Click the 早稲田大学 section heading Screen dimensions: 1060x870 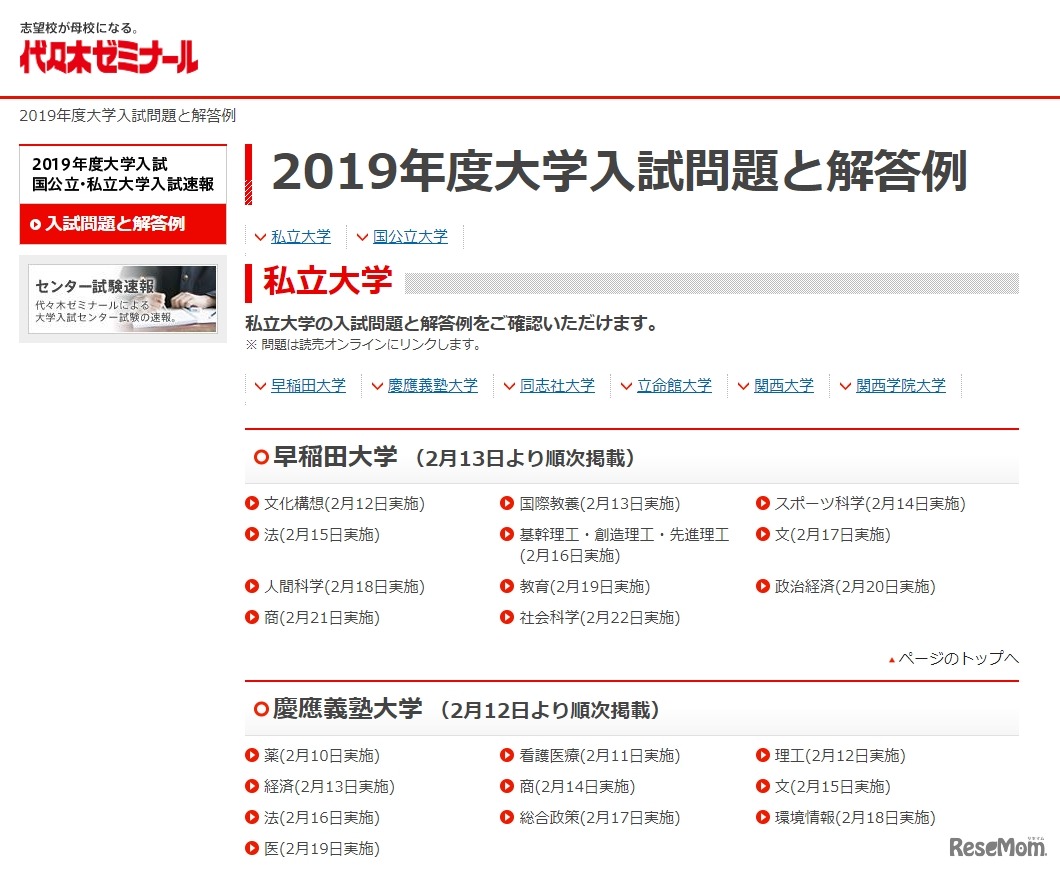click(x=335, y=458)
